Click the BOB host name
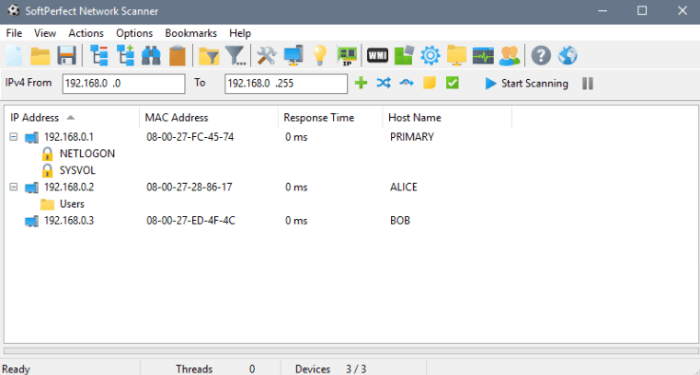Image resolution: width=700 pixels, height=375 pixels. coord(400,221)
